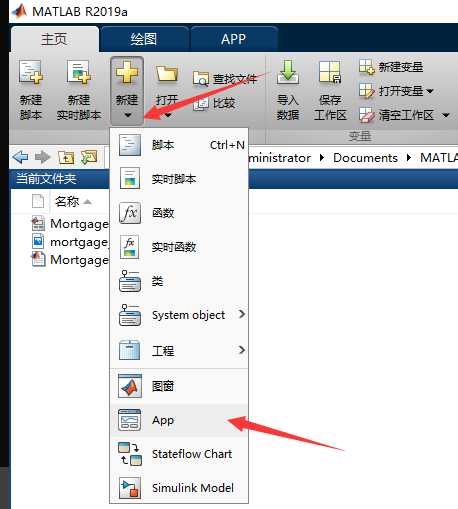
Task: Switch to the Home (主页) tab
Action: [x=54, y=39]
